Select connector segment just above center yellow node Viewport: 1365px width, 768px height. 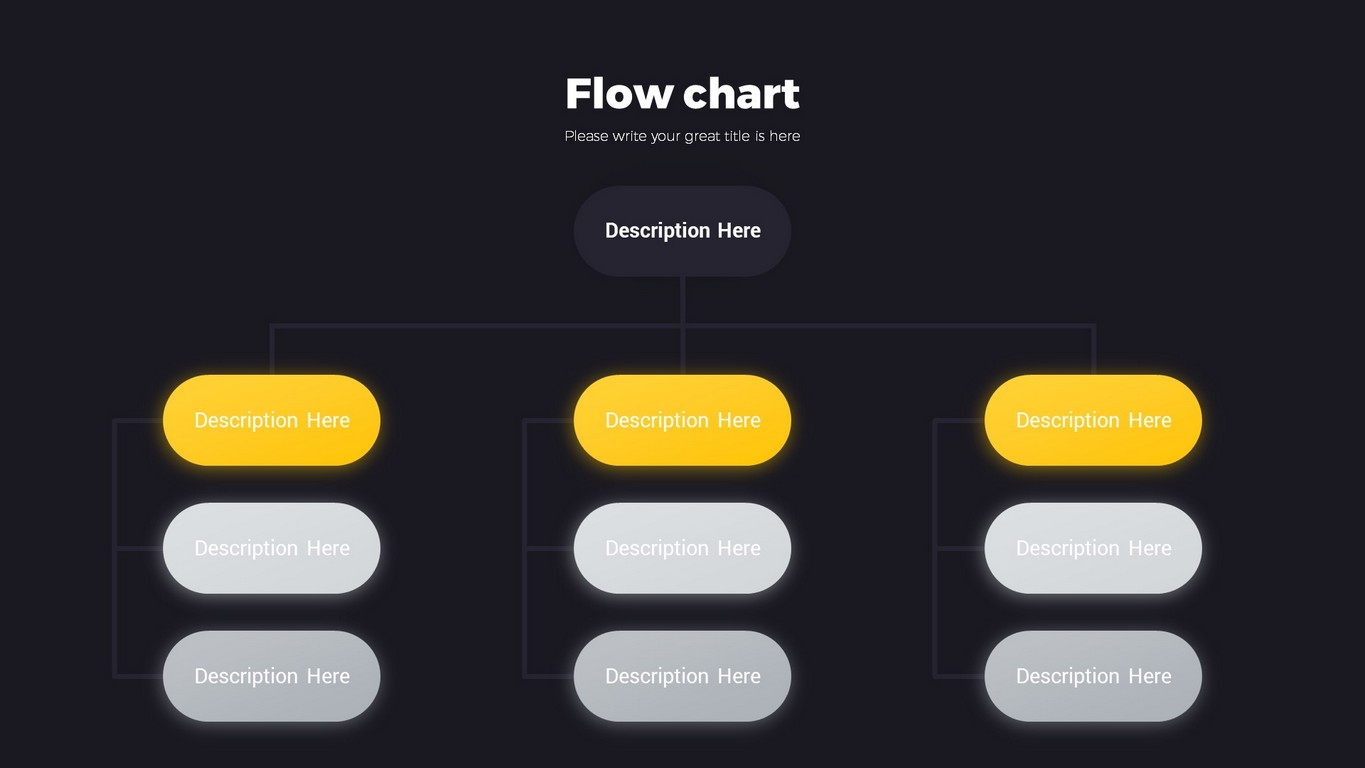click(682, 352)
